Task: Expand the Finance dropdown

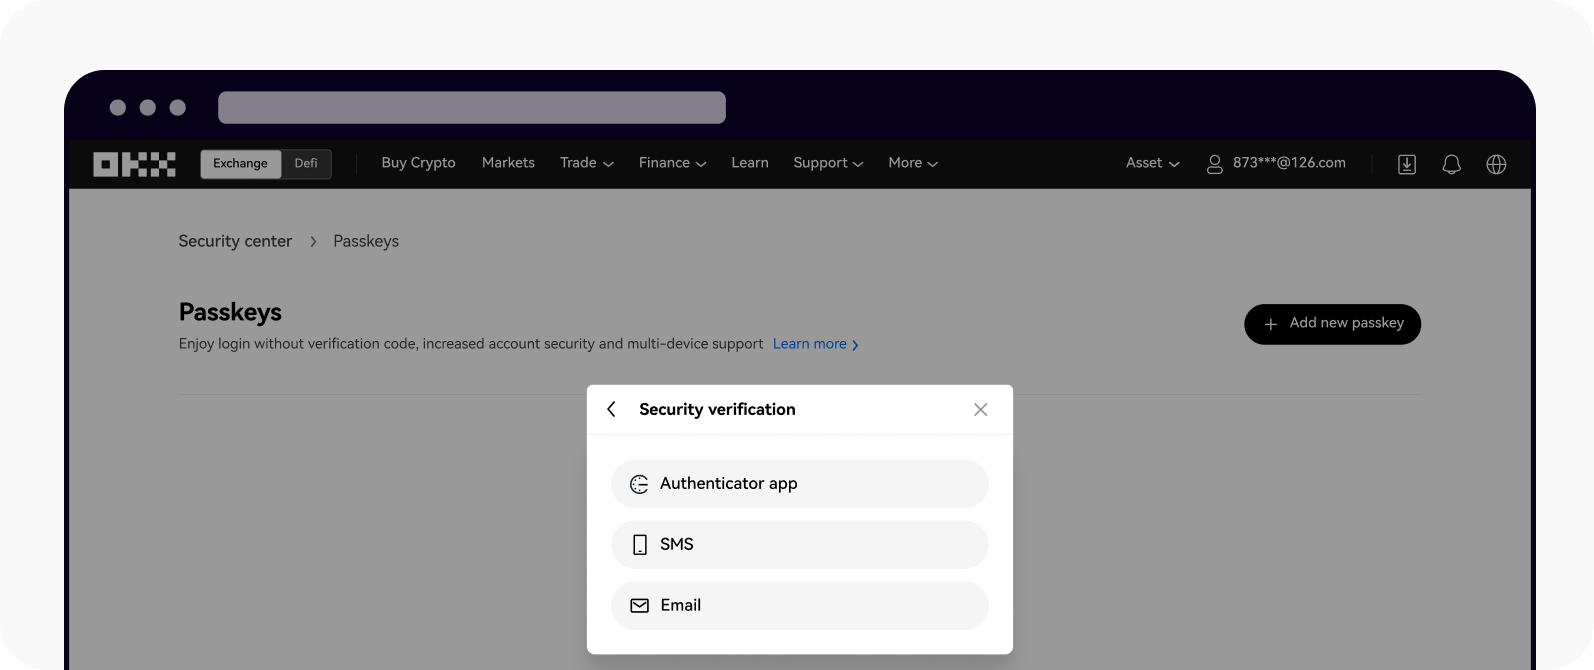Action: (673, 163)
